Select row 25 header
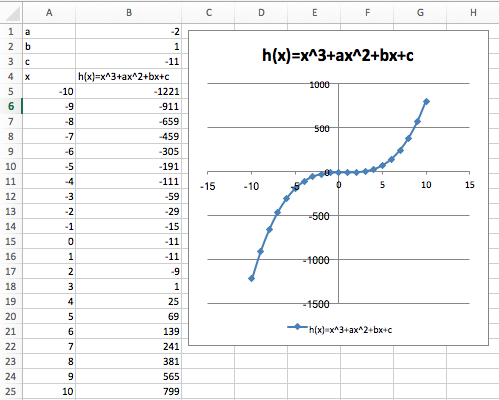This screenshot has height=400, width=499. pyautogui.click(x=11, y=391)
